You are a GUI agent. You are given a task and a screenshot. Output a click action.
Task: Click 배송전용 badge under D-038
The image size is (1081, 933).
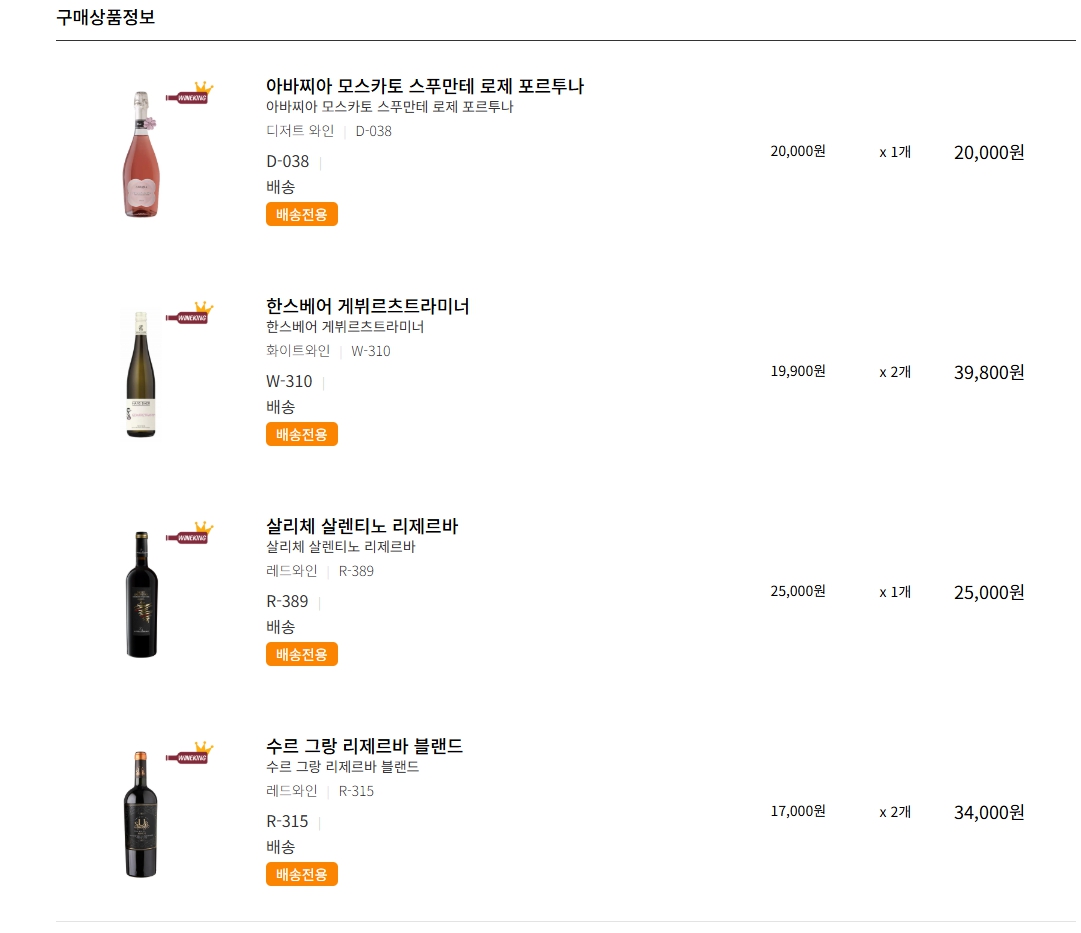tap(302, 214)
